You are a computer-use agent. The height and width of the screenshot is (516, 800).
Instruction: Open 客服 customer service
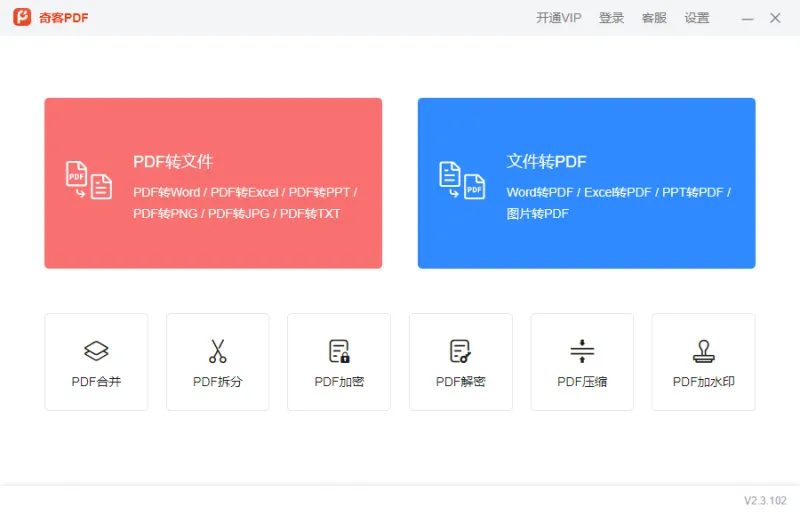point(654,18)
